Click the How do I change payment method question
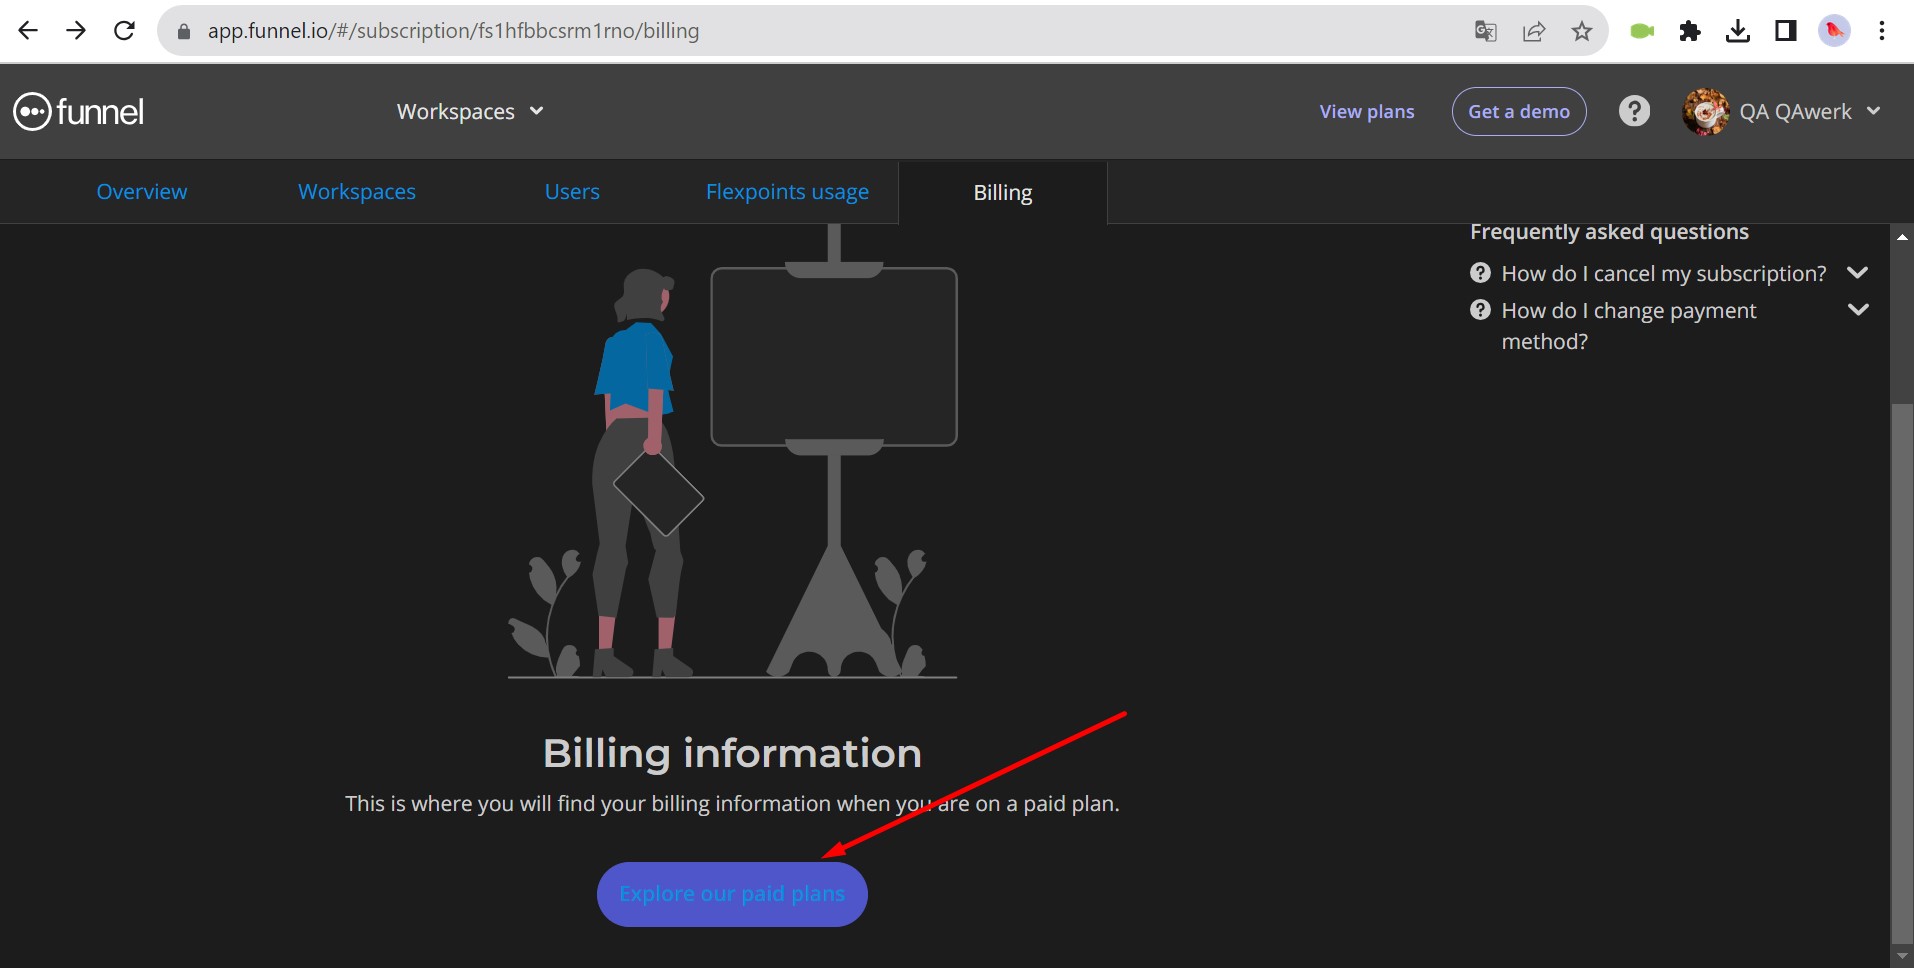 coord(1629,326)
